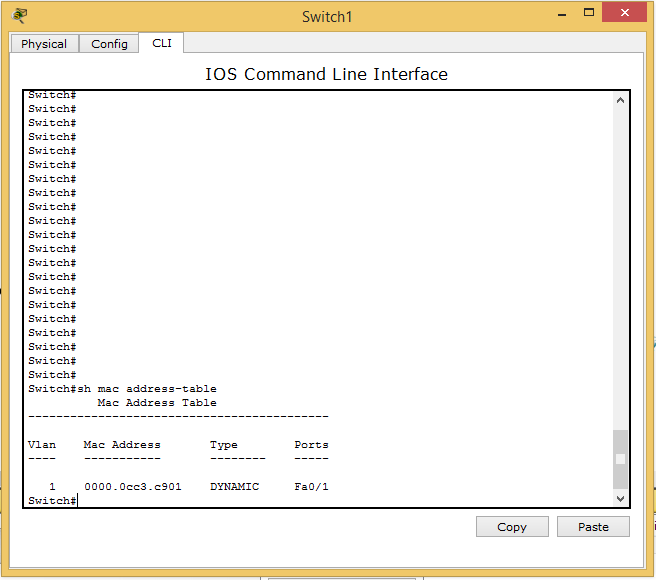The height and width of the screenshot is (580, 656).
Task: Close the Switch1 window
Action: pos(632,14)
